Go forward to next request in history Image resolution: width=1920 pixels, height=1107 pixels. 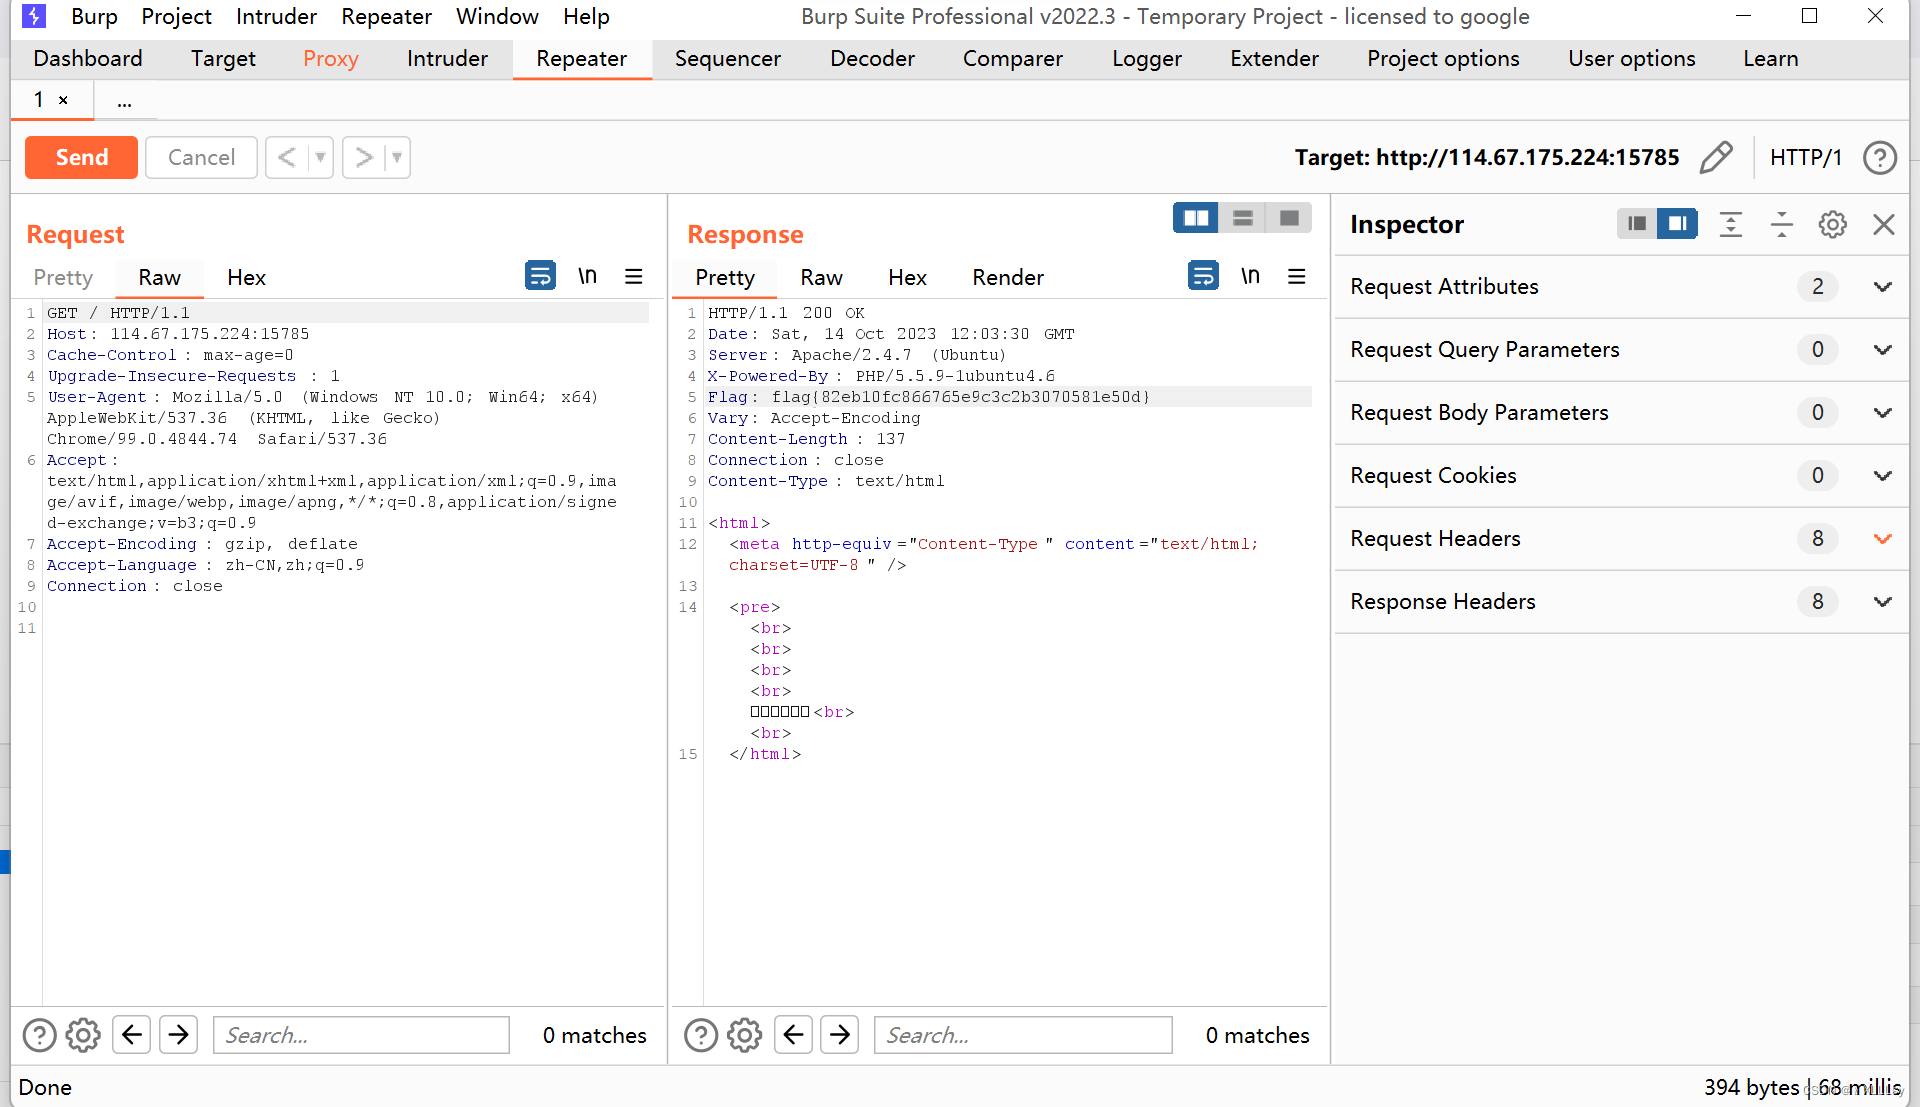363,157
